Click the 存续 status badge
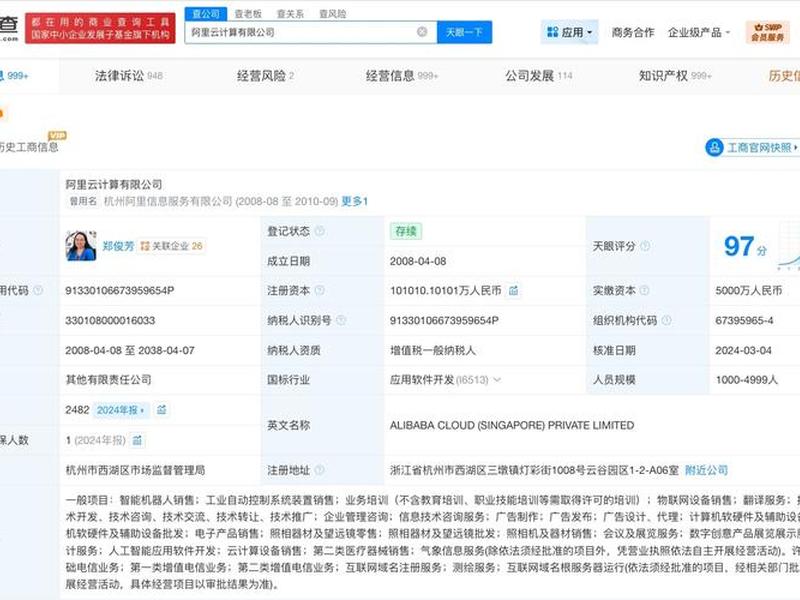This screenshot has height=600, width=800. [406, 231]
